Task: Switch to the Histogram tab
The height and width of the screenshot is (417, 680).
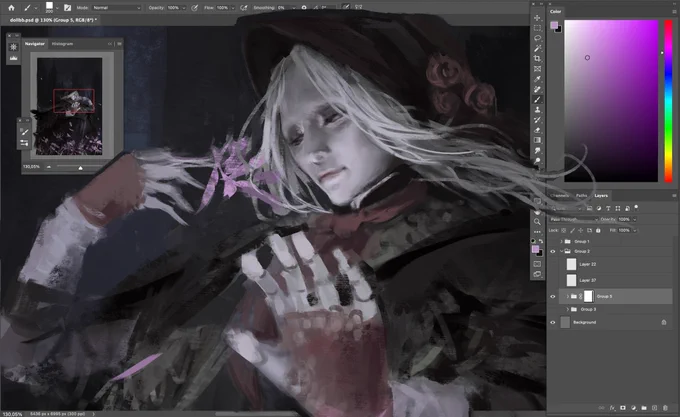Action: 62,44
